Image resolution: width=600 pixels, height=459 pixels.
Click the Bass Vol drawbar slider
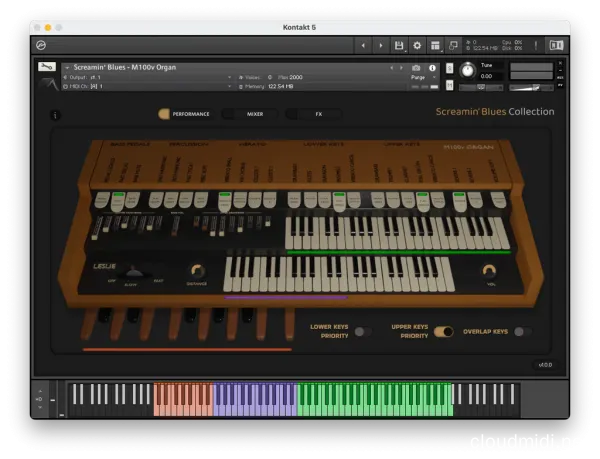coord(176,226)
